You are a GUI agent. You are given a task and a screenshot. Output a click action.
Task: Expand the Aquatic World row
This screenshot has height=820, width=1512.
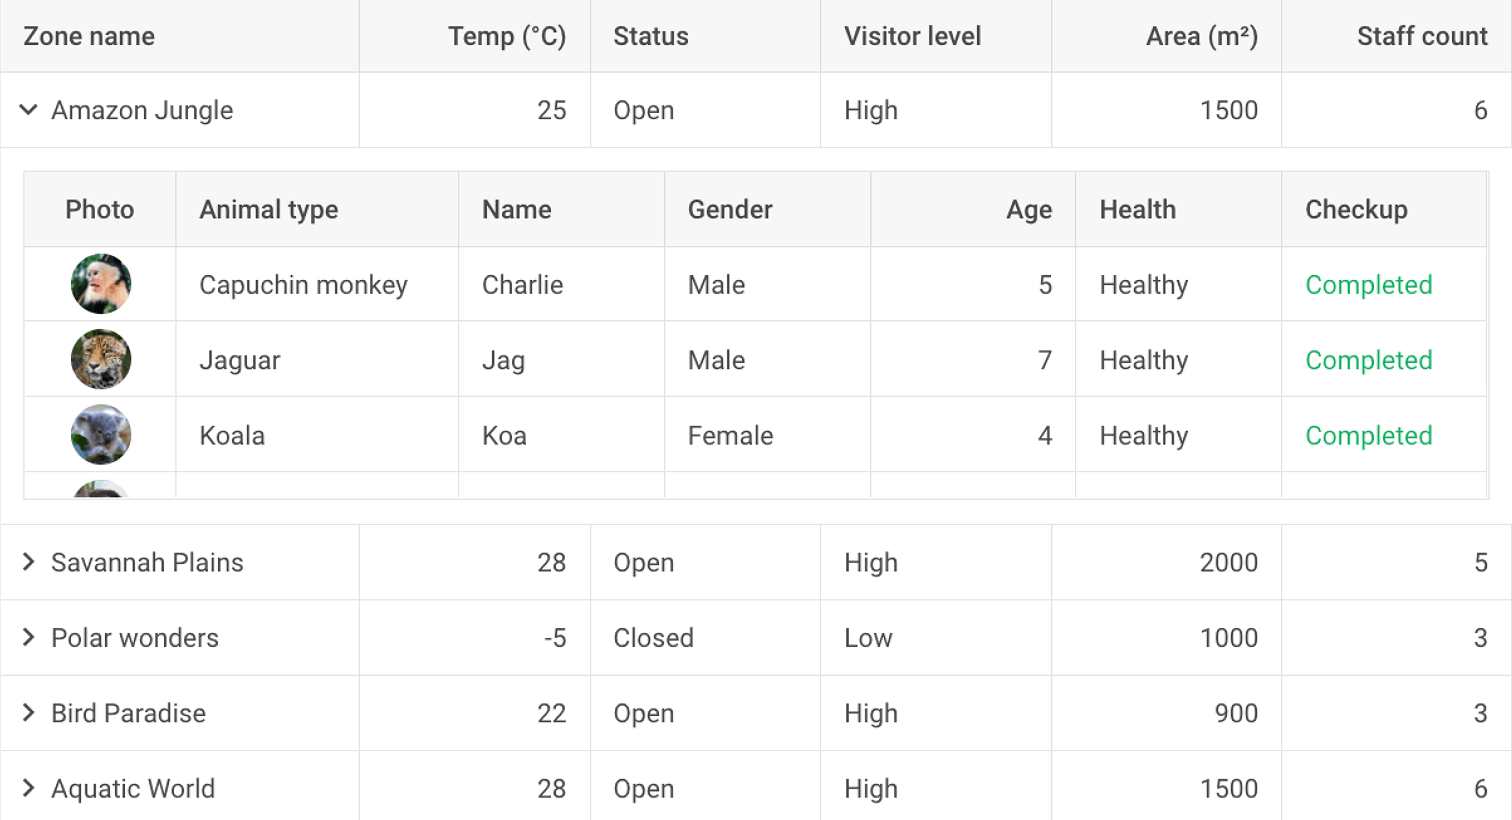(29, 788)
